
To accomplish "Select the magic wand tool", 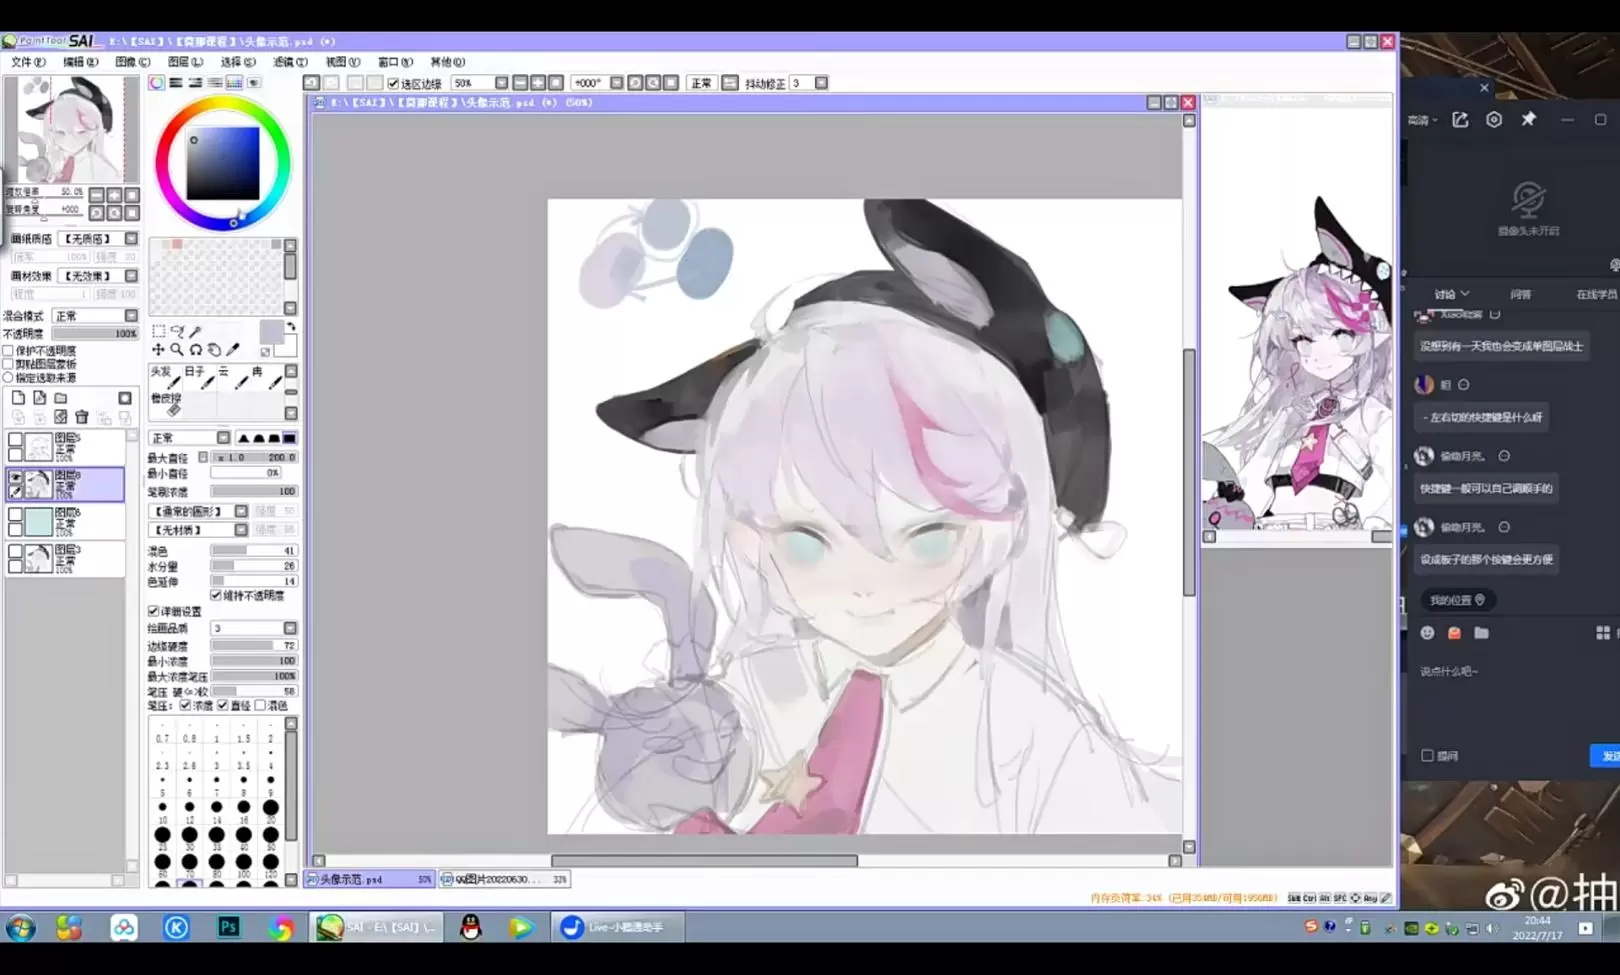I will (x=195, y=331).
